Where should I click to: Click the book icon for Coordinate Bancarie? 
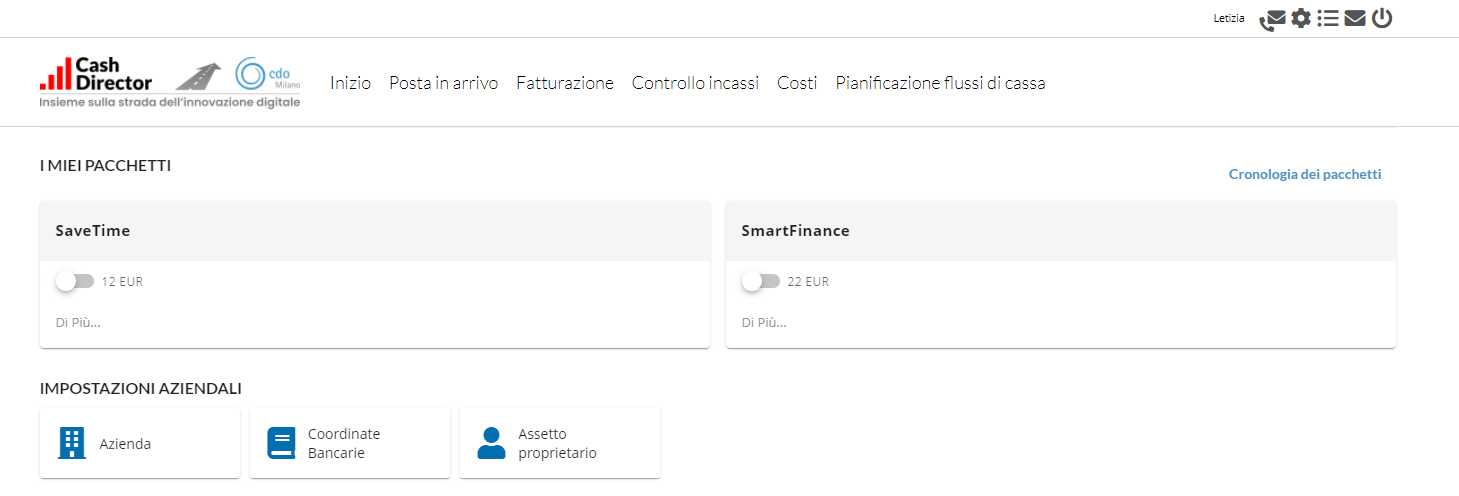(282, 443)
